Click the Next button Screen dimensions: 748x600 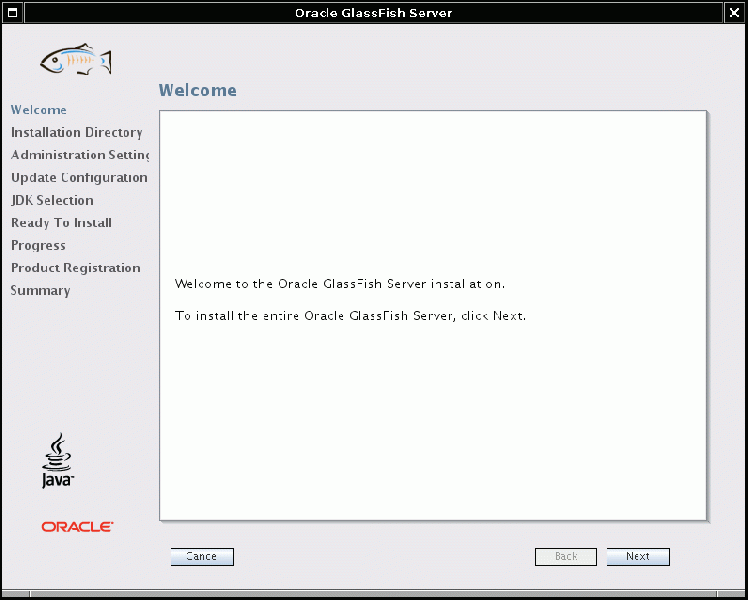pos(638,557)
